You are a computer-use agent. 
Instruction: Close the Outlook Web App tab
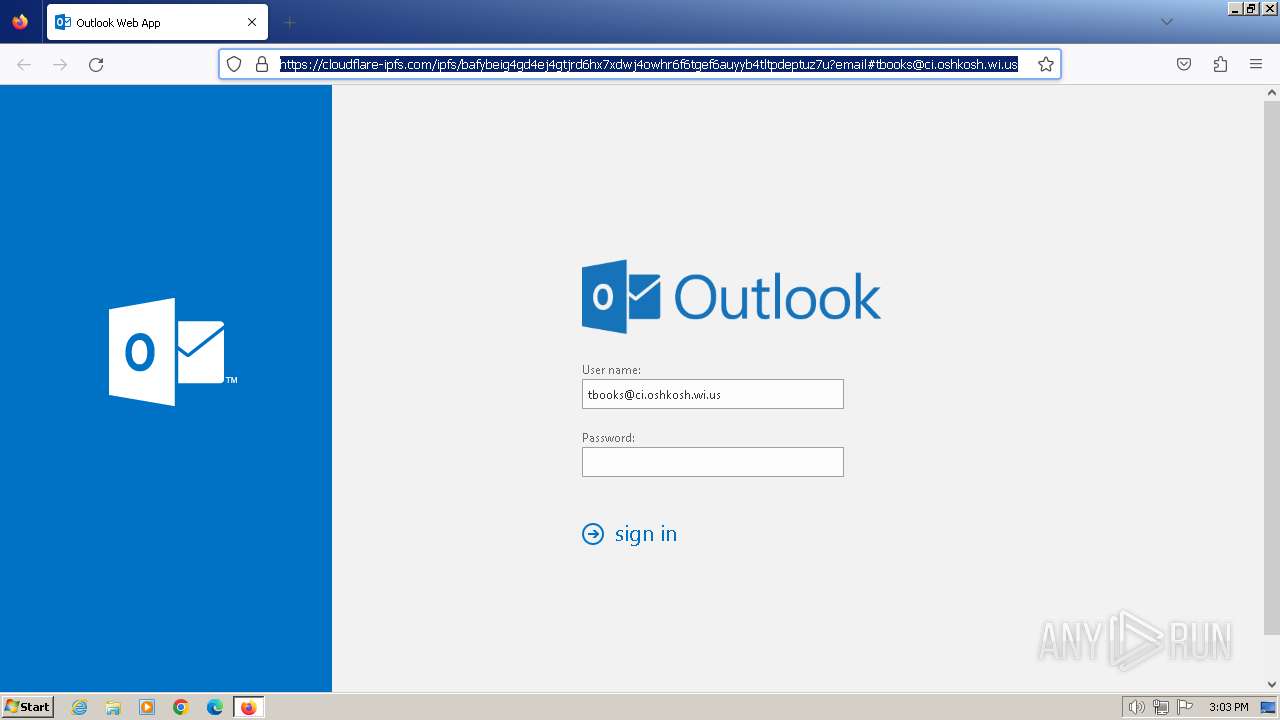[x=252, y=22]
